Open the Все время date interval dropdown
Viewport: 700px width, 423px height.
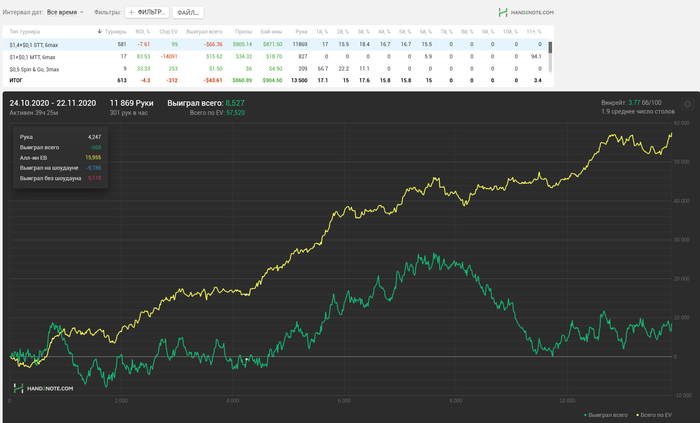pos(65,12)
